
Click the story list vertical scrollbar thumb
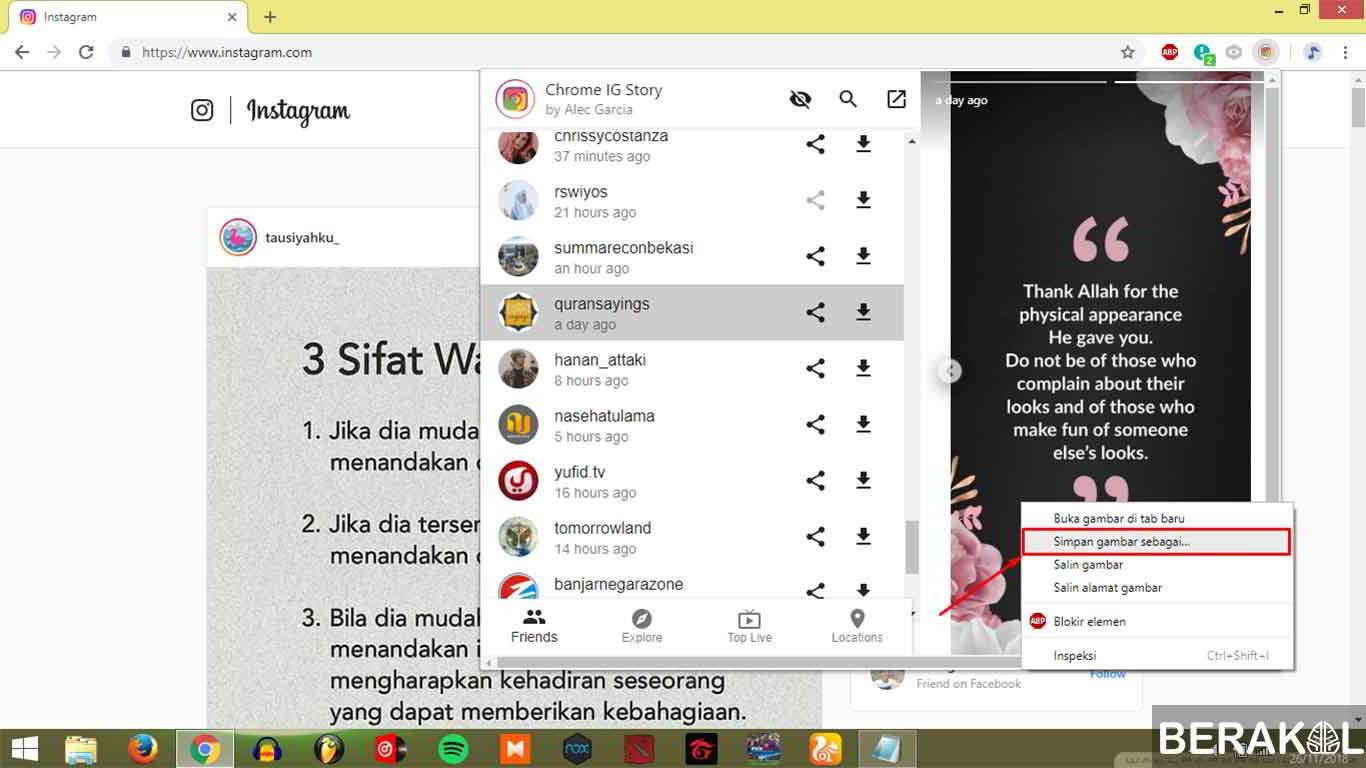click(911, 547)
